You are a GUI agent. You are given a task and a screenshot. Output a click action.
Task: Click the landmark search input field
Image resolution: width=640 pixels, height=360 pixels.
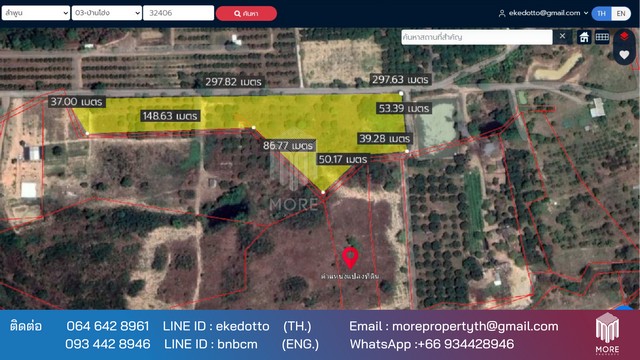coord(477,37)
